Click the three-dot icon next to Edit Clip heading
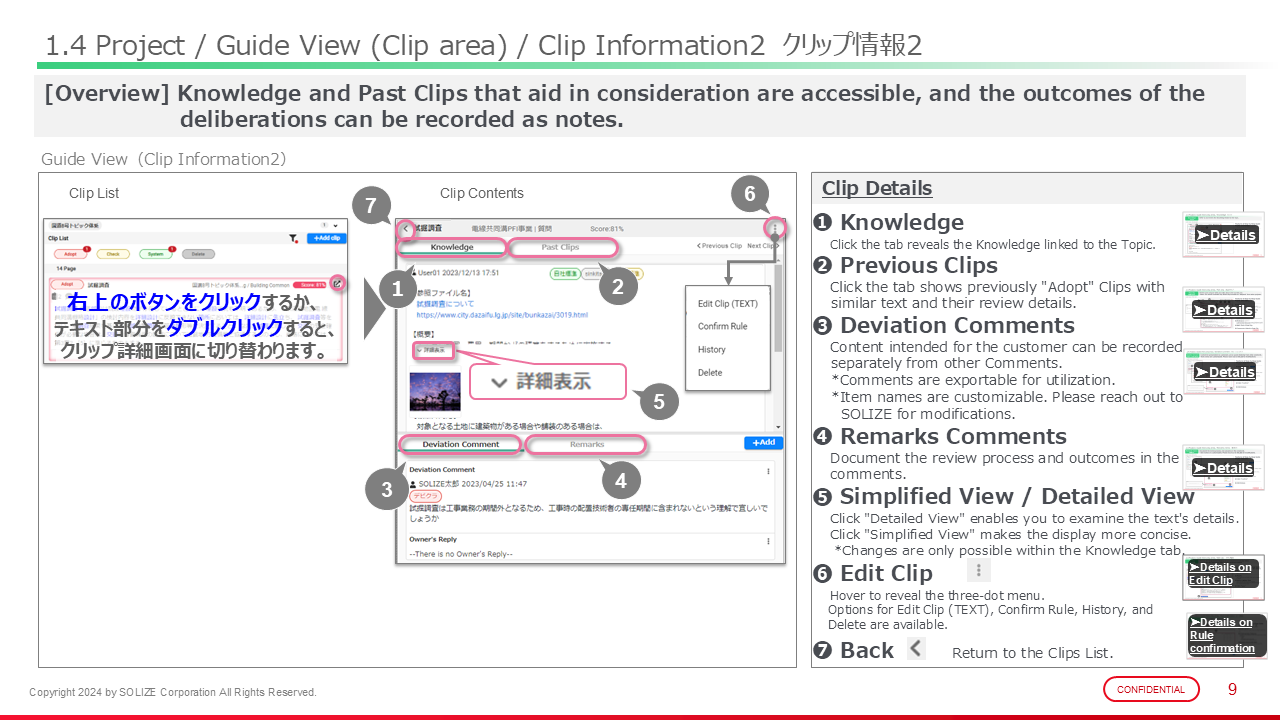 [979, 571]
